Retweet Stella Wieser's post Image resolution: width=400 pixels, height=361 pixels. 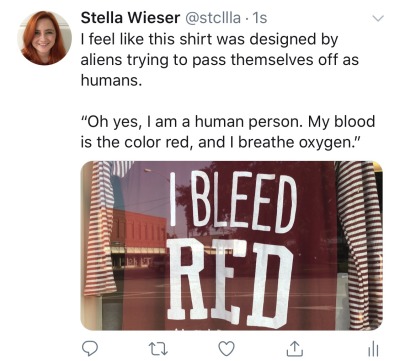pyautogui.click(x=157, y=349)
